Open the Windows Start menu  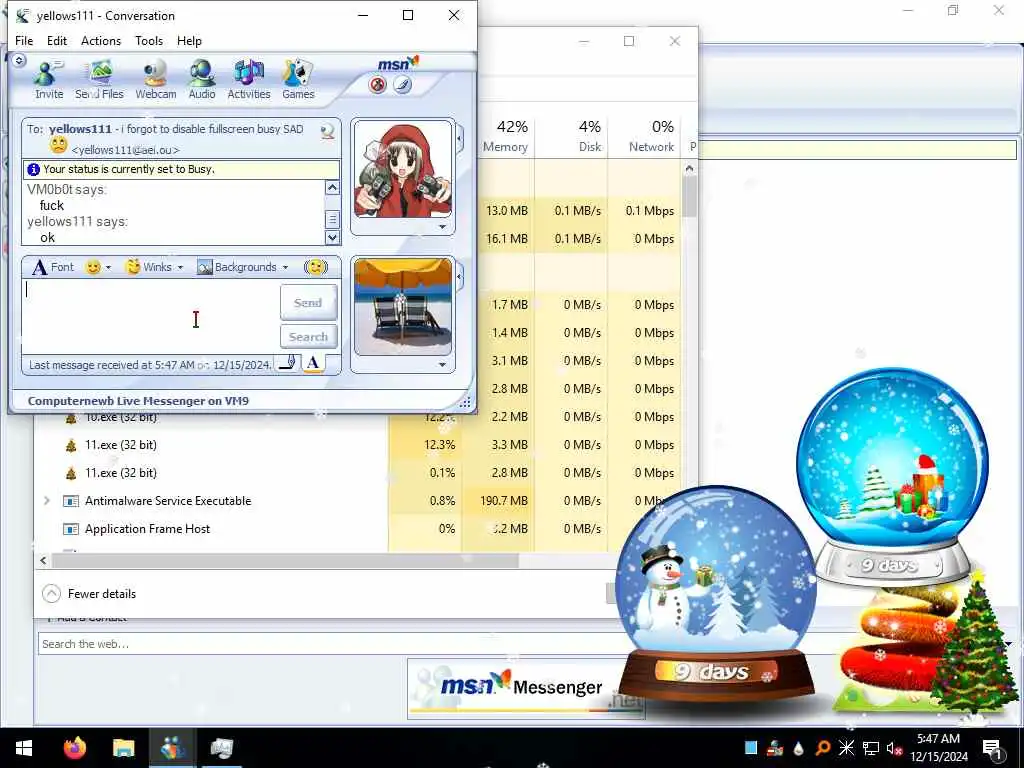click(x=24, y=748)
